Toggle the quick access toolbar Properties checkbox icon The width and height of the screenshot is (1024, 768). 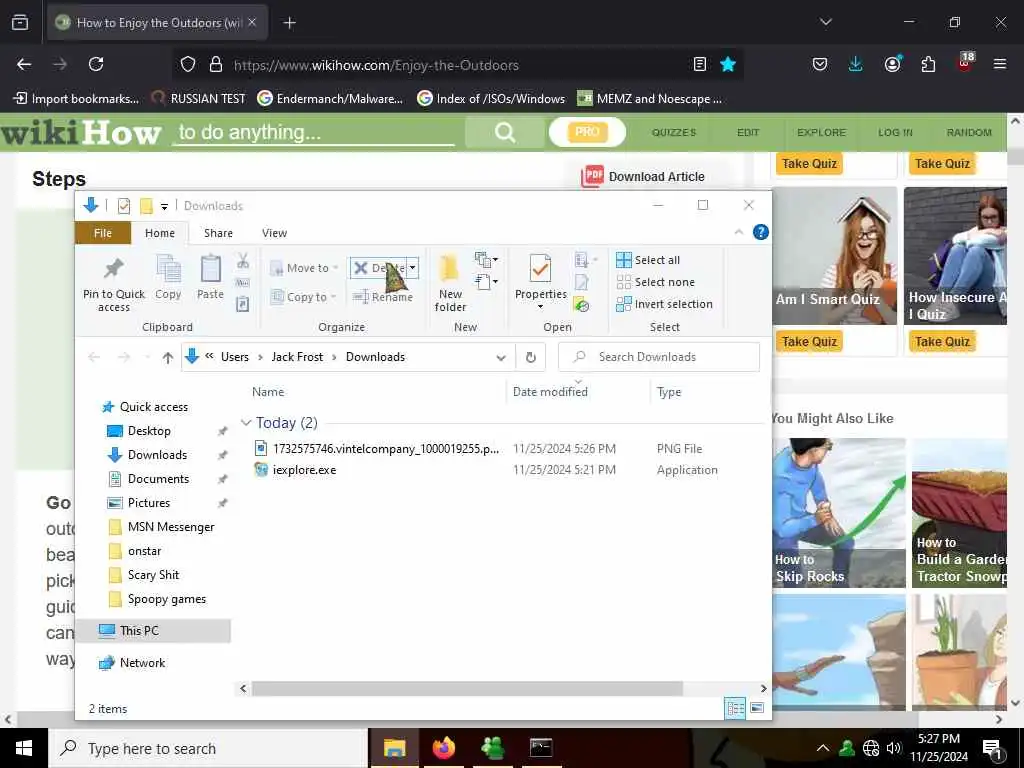(x=123, y=206)
